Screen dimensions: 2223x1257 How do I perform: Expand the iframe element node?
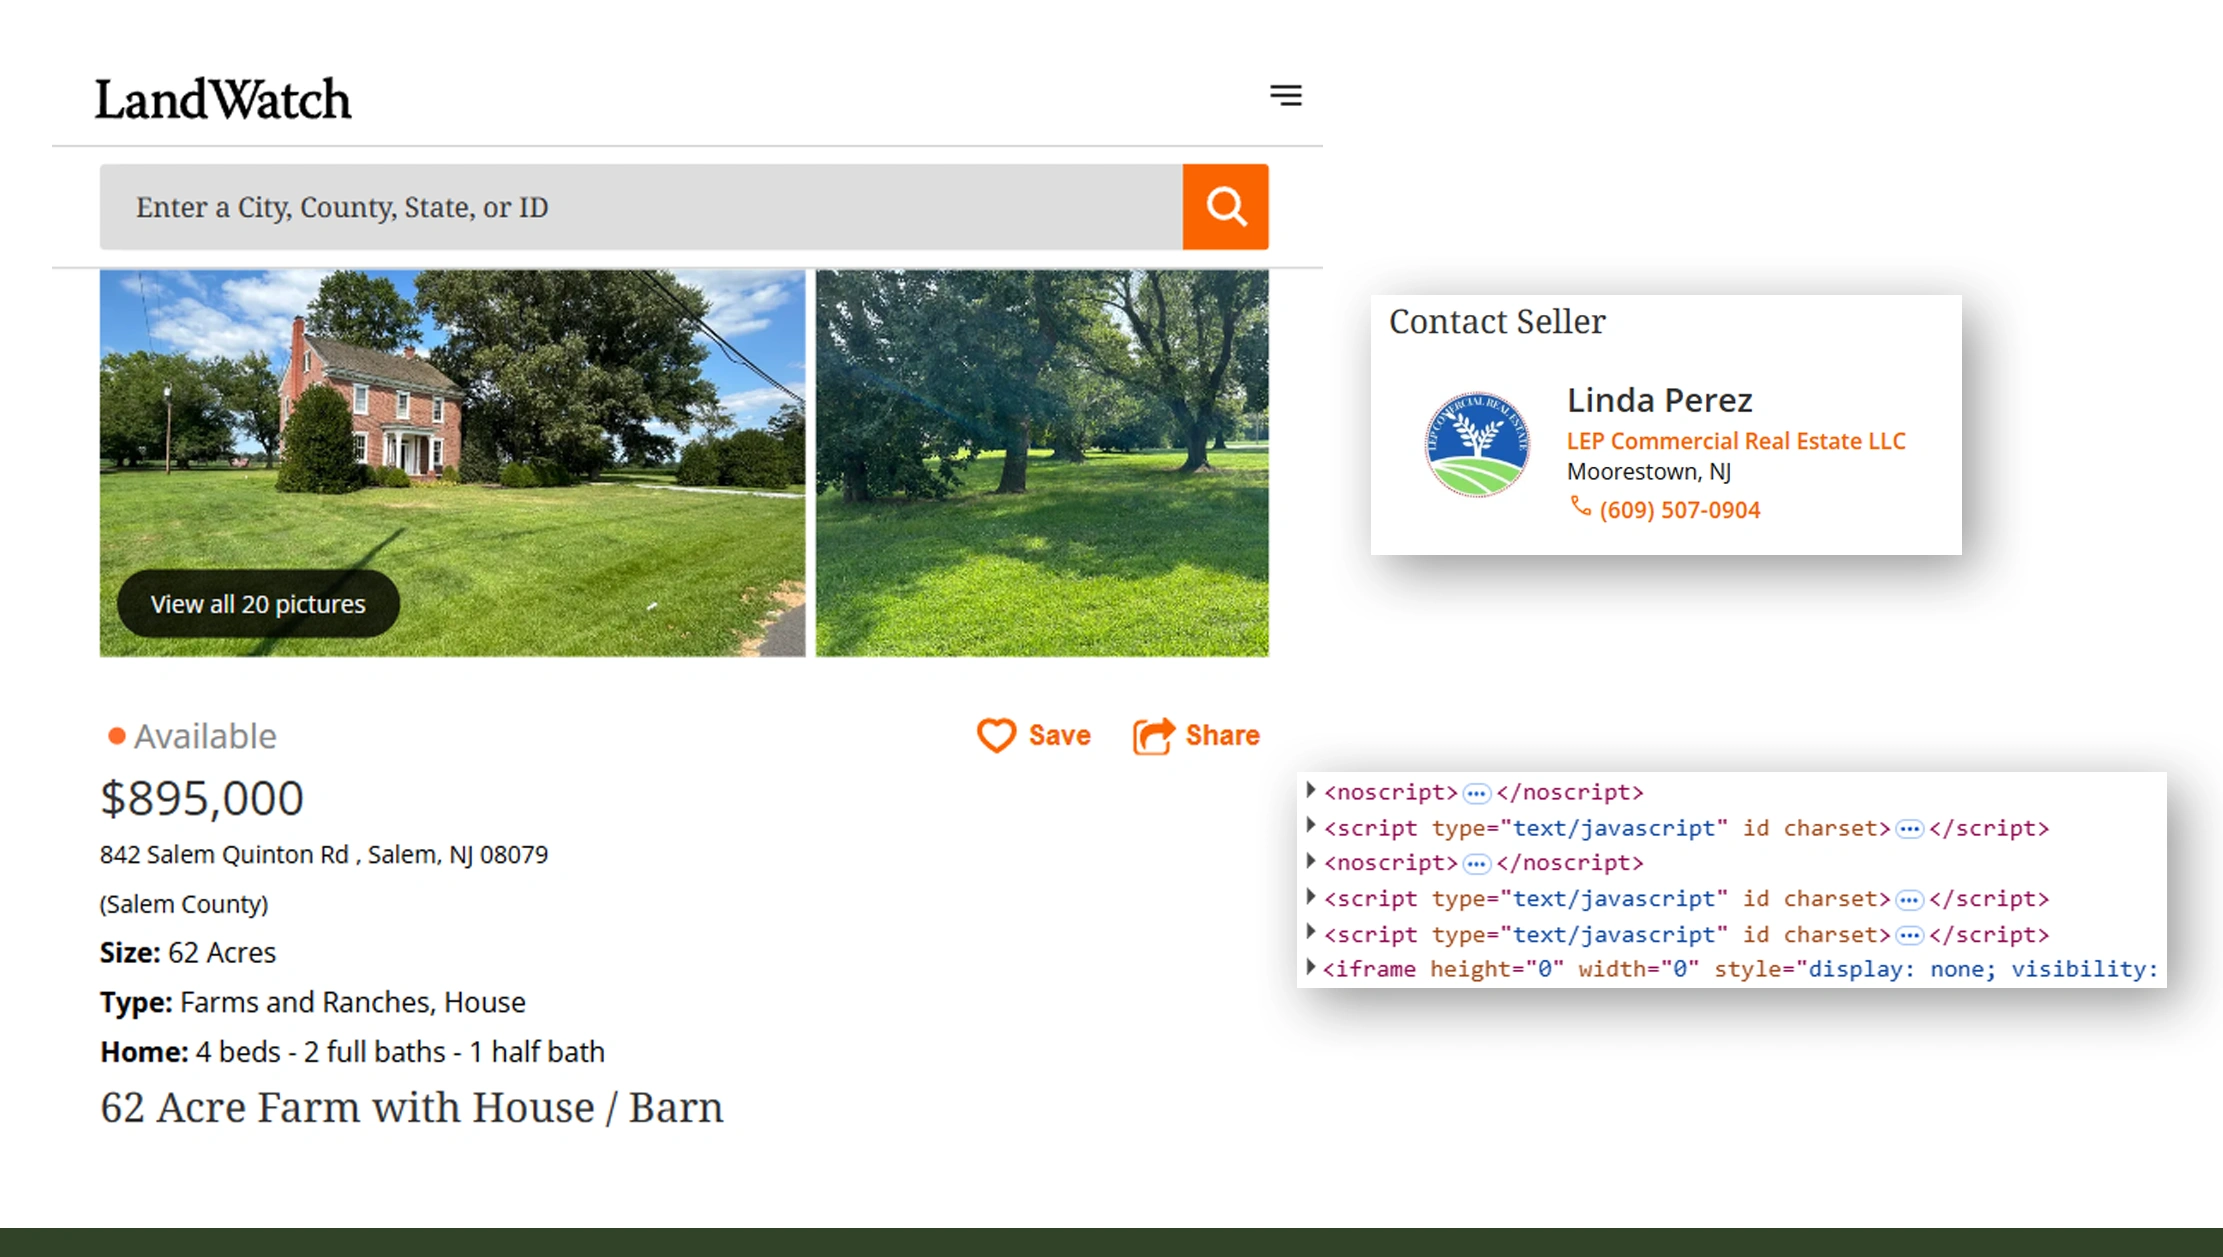(1311, 968)
